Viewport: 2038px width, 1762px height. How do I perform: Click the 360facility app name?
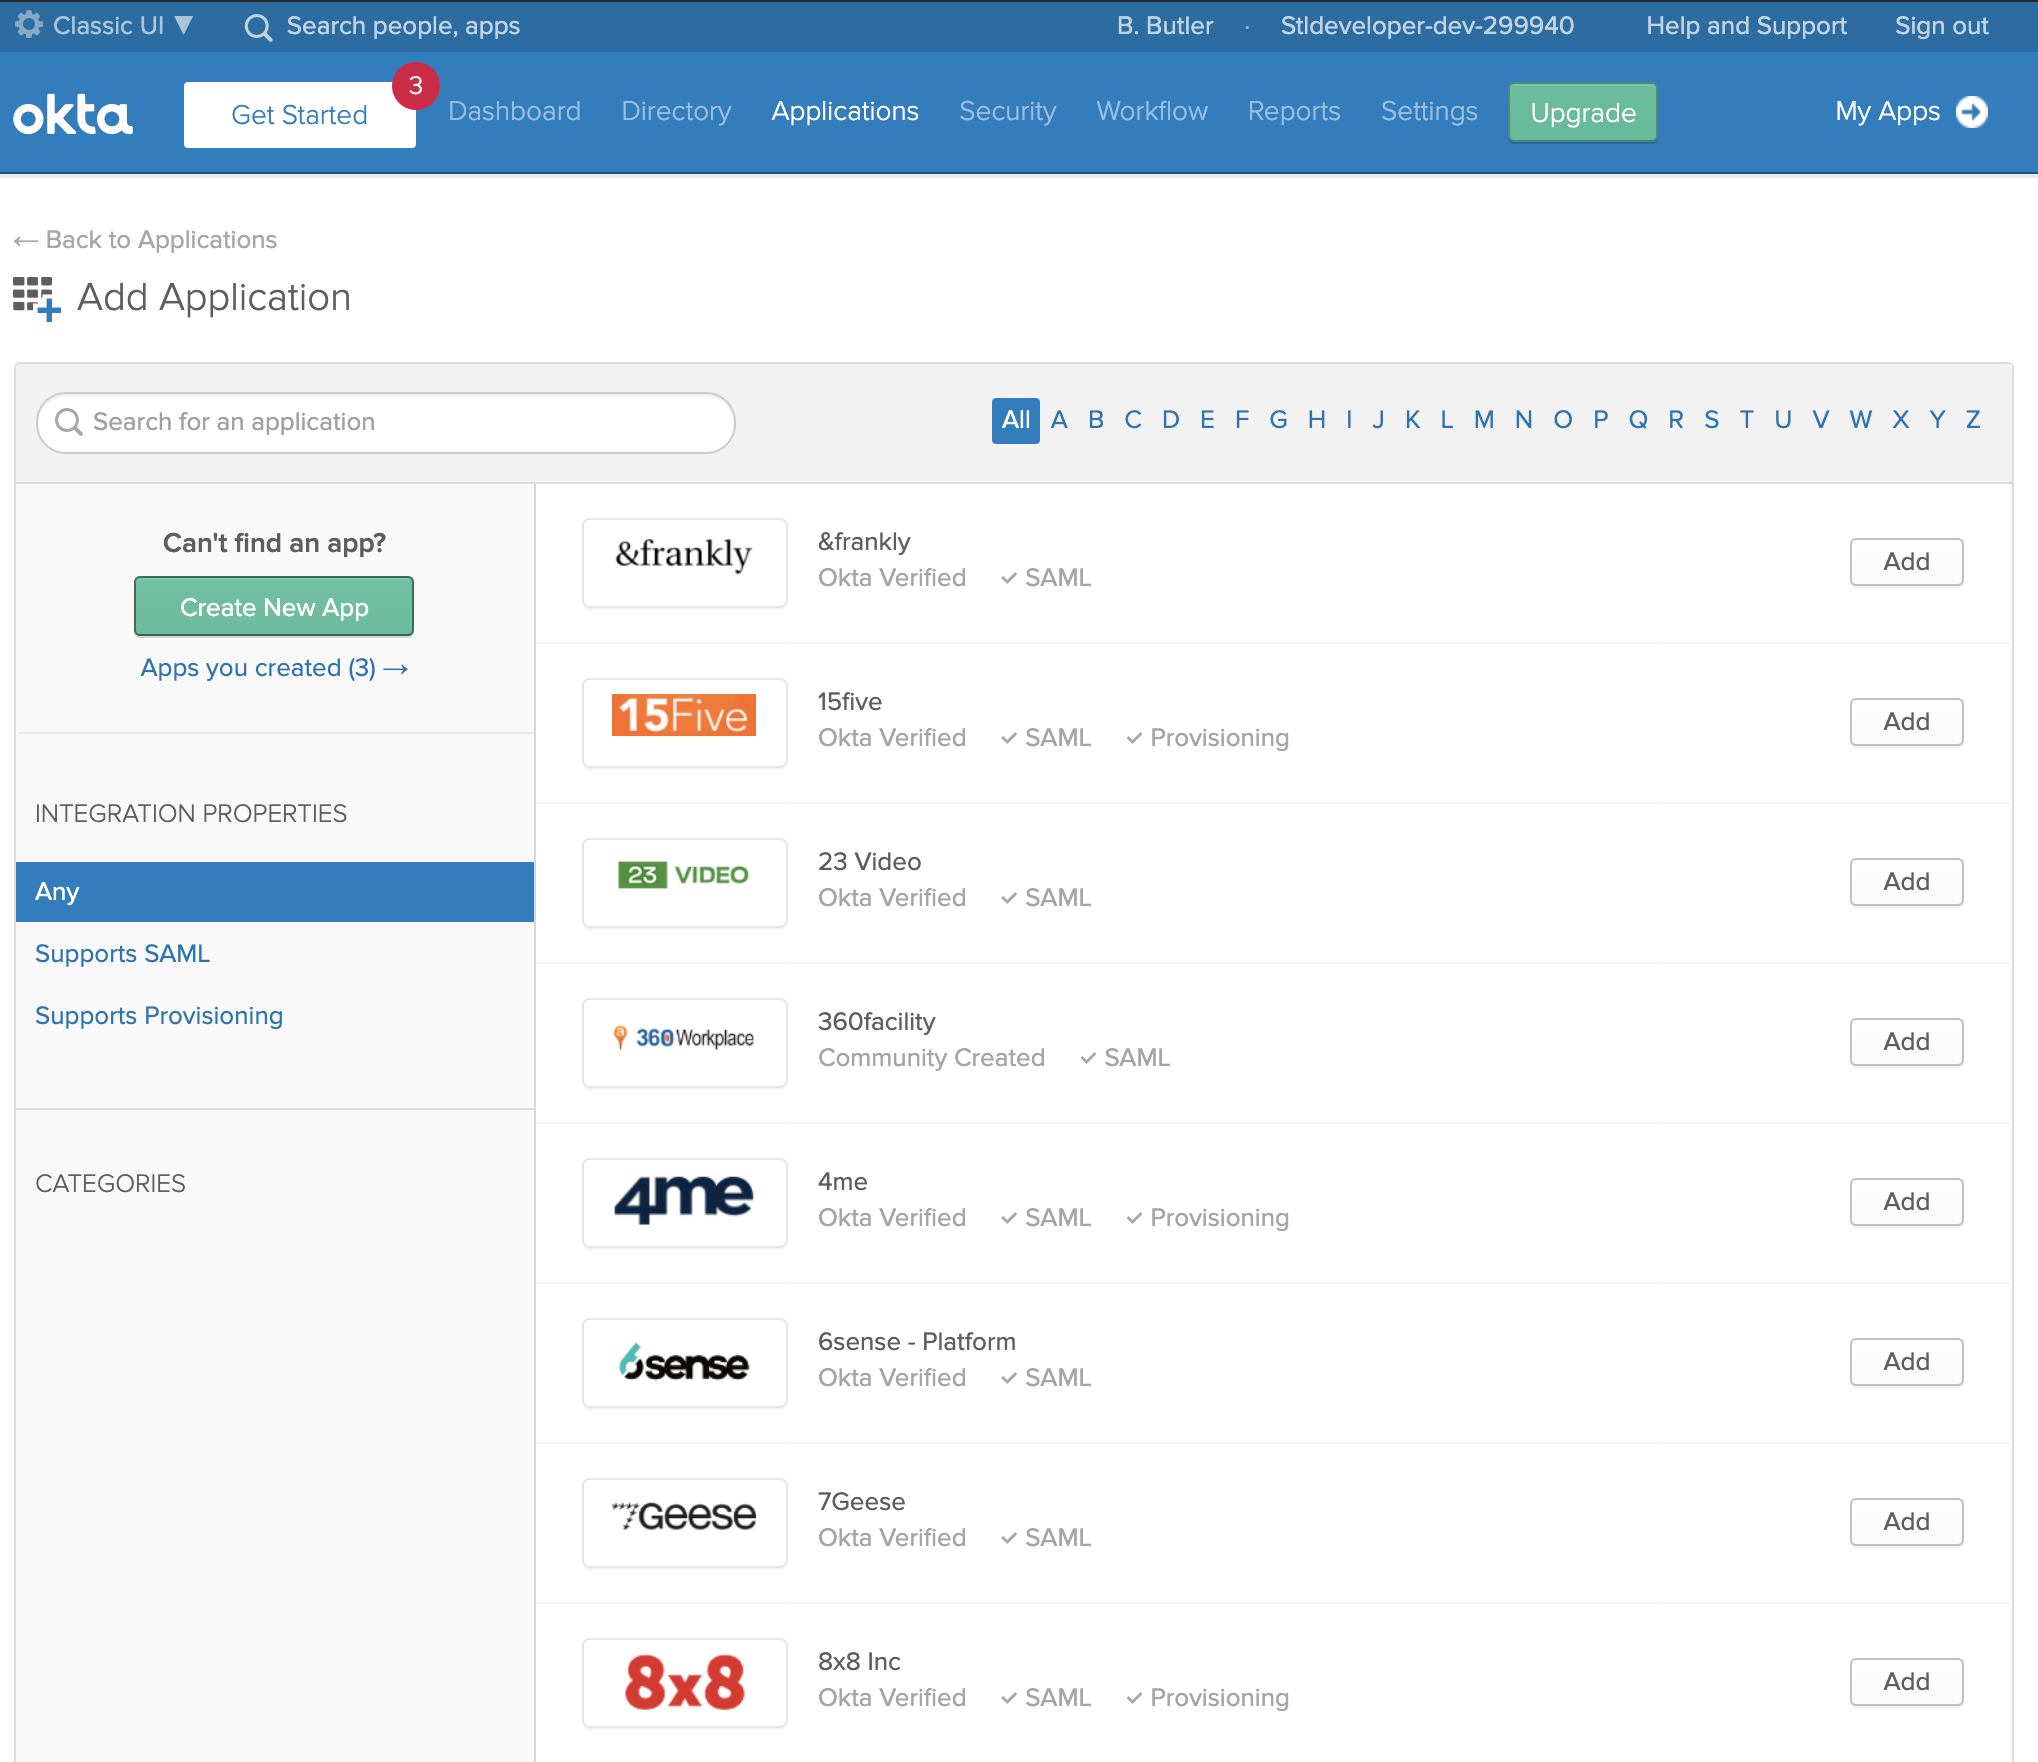pyautogui.click(x=877, y=1022)
